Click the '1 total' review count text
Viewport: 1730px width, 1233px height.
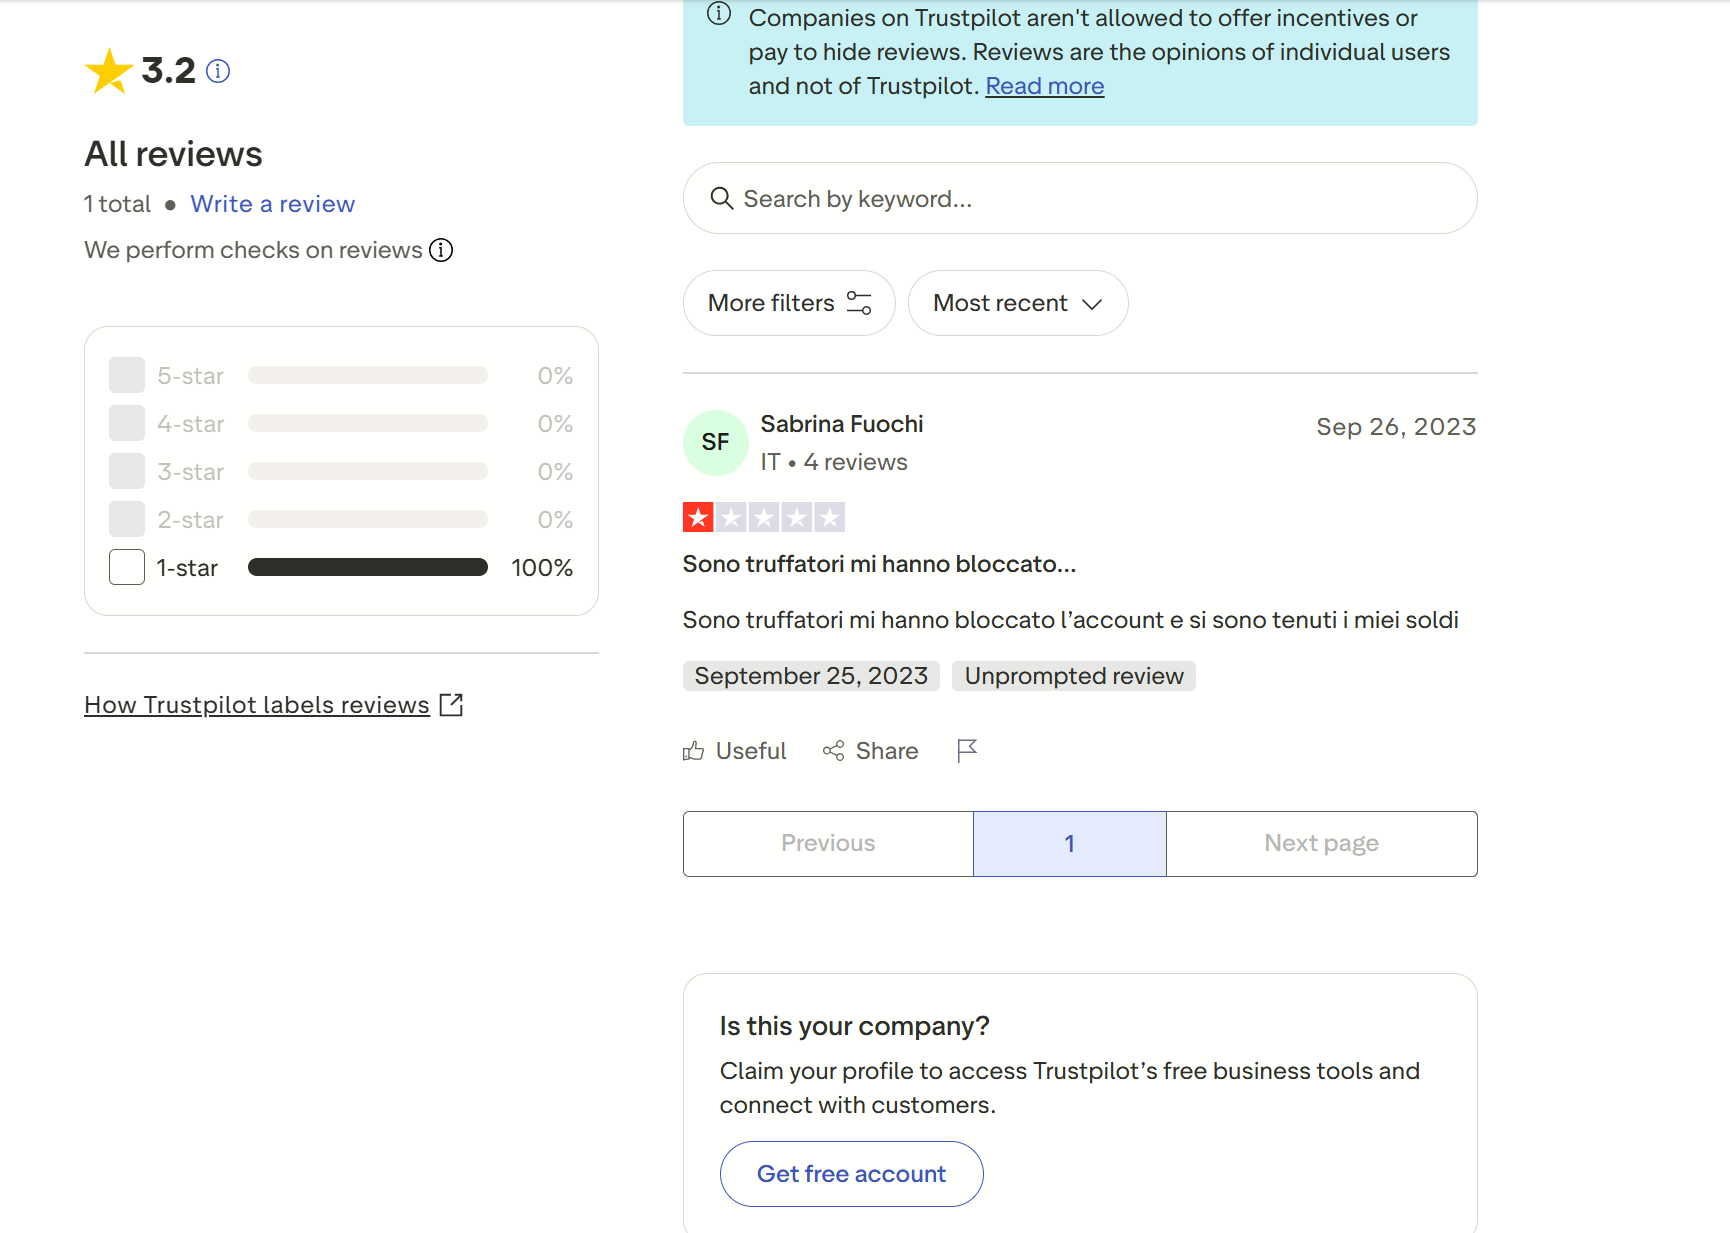click(118, 204)
